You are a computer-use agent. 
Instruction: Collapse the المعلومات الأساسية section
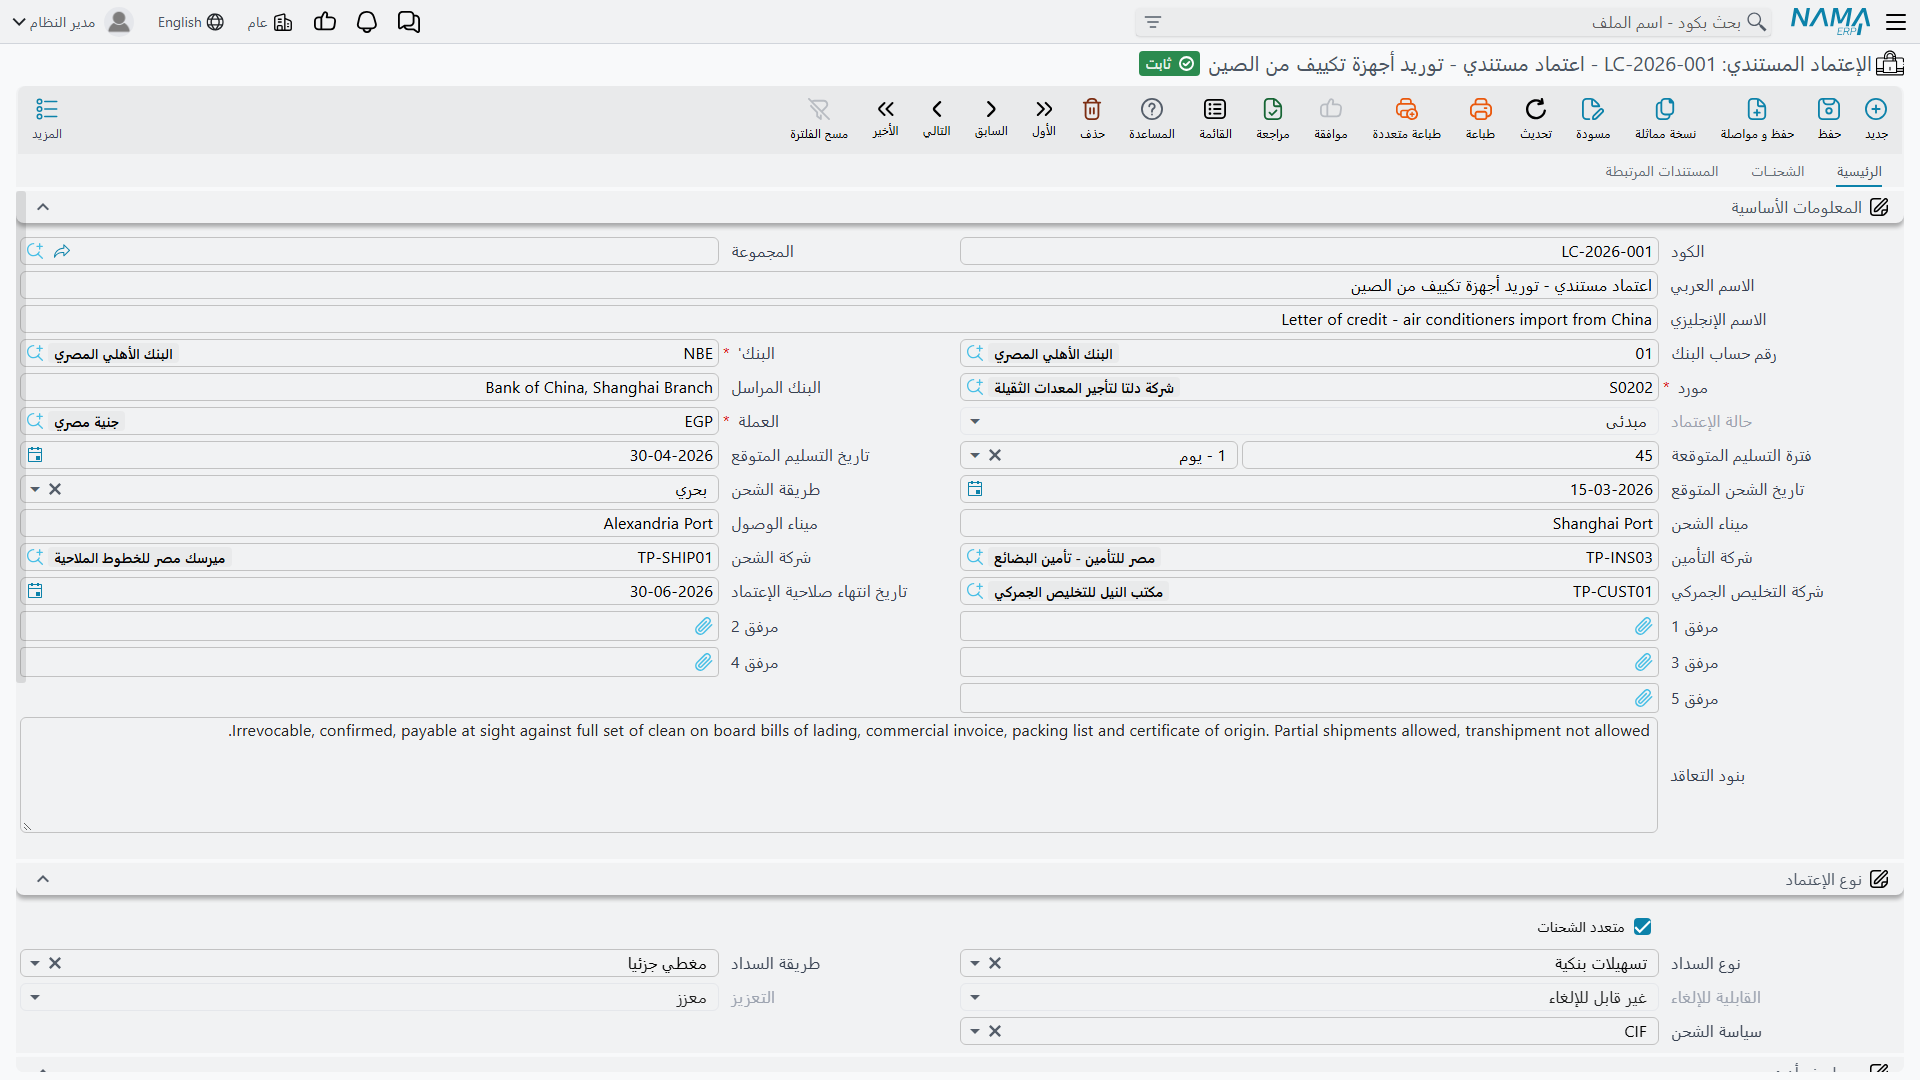pyautogui.click(x=43, y=207)
